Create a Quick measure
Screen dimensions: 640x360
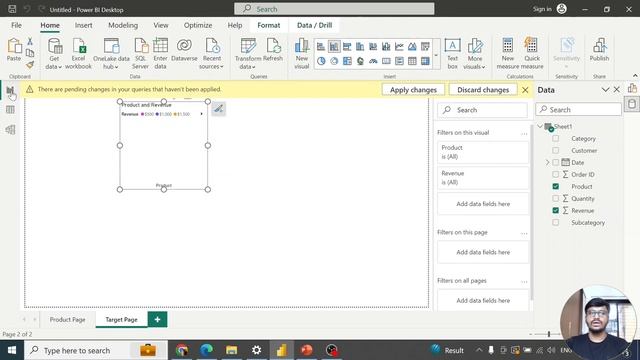click(532, 53)
